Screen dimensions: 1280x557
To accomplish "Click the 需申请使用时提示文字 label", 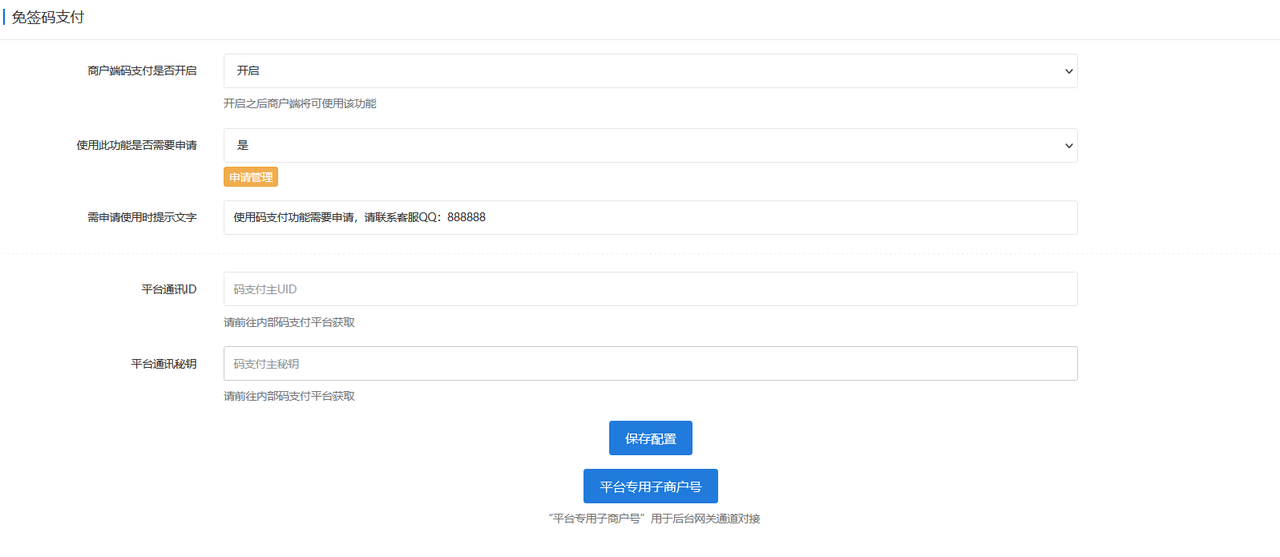I will click(x=142, y=217).
